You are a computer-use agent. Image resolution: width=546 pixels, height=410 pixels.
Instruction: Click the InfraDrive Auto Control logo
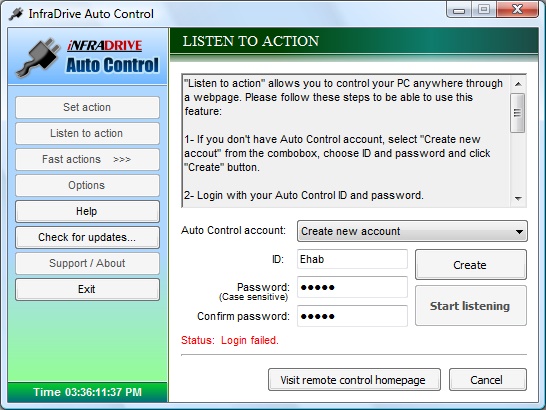coord(88,57)
